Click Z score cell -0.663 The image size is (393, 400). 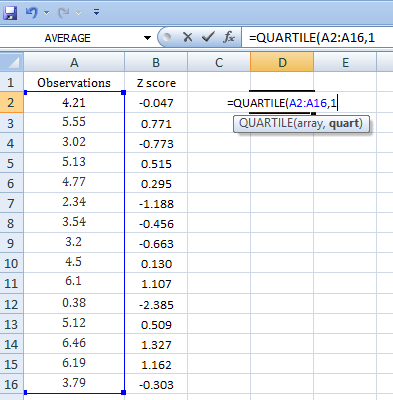(156, 244)
